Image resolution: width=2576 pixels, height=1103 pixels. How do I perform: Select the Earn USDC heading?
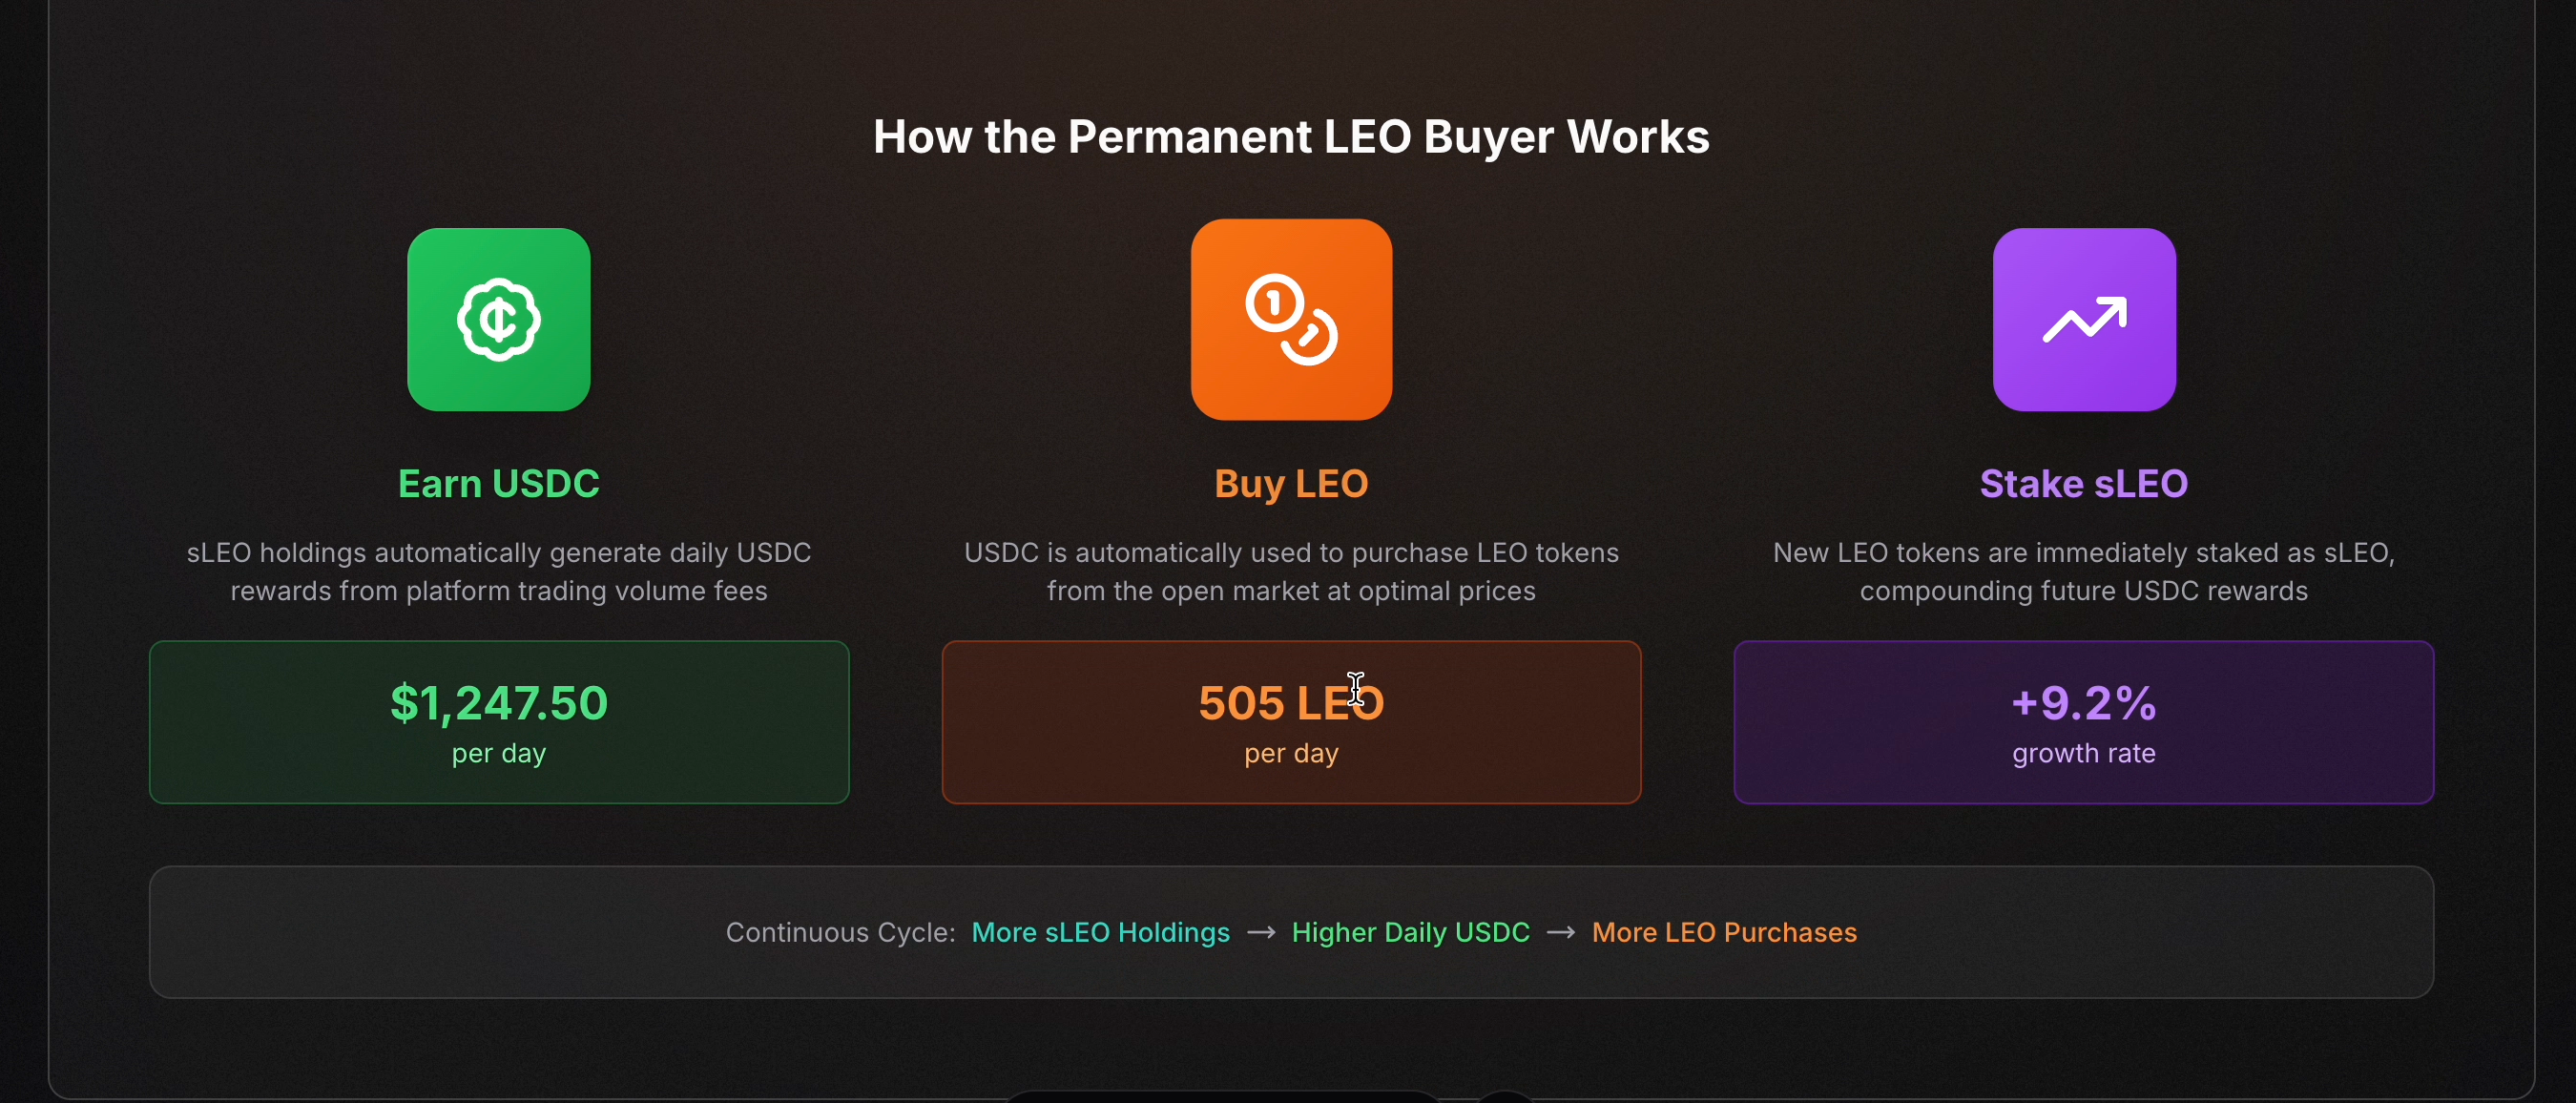click(x=498, y=484)
